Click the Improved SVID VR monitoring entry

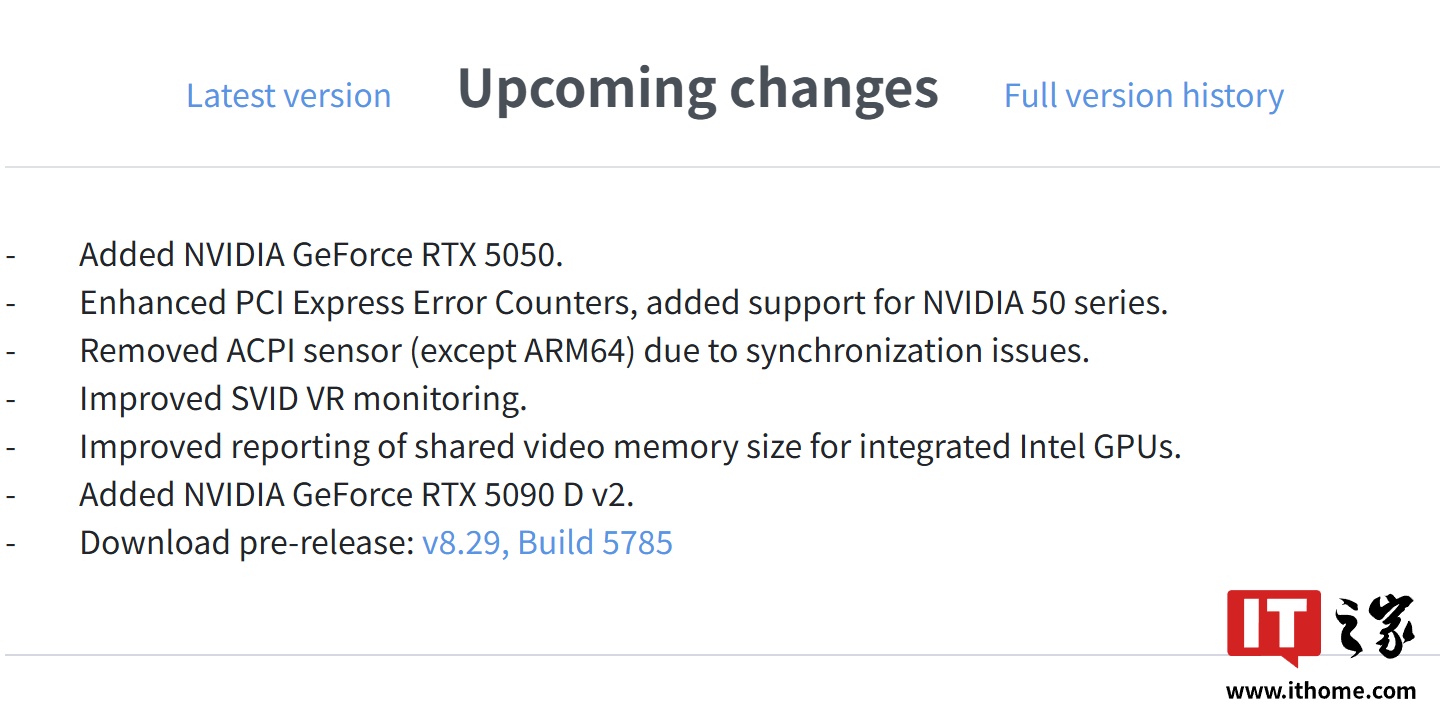click(303, 399)
